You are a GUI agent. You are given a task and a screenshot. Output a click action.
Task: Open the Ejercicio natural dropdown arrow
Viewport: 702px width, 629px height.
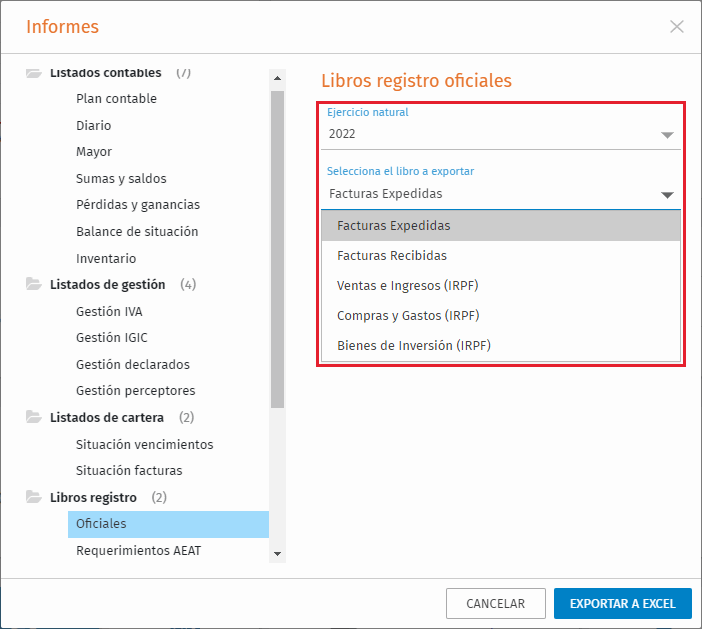tap(667, 135)
